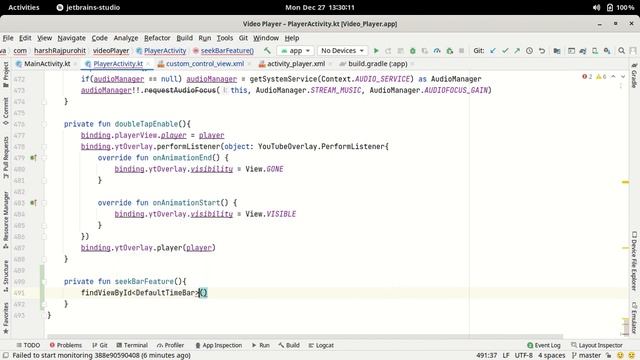Open the Problems tool window
This screenshot has height=360, width=640.
66,345
